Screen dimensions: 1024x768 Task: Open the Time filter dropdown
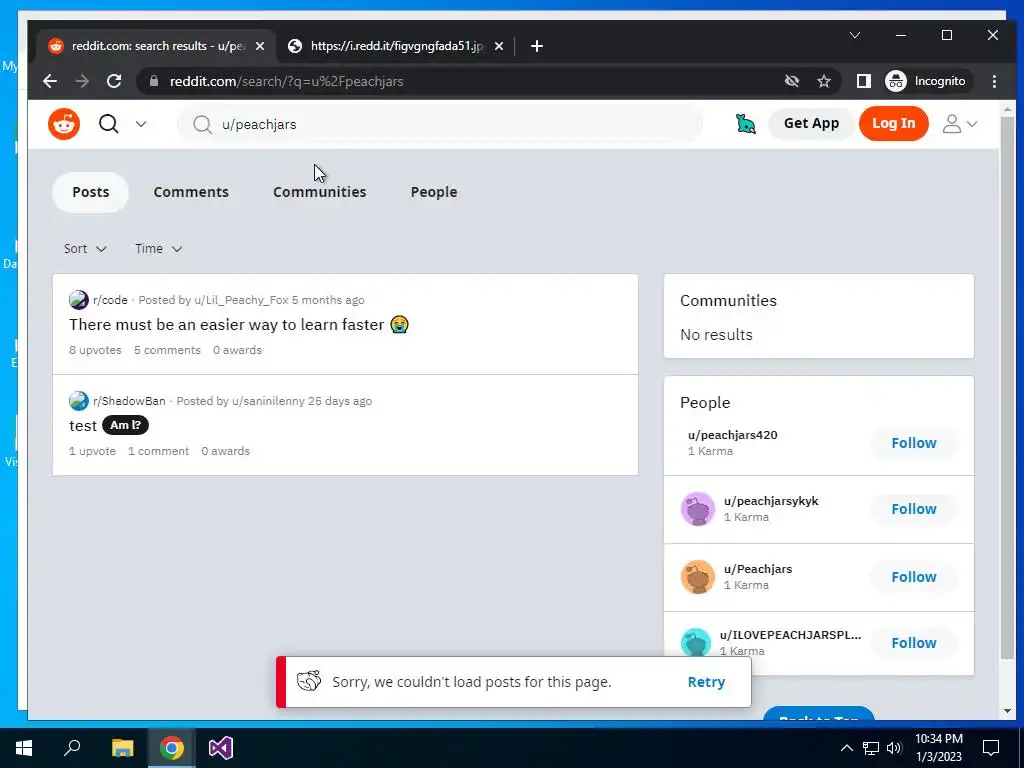(x=158, y=249)
